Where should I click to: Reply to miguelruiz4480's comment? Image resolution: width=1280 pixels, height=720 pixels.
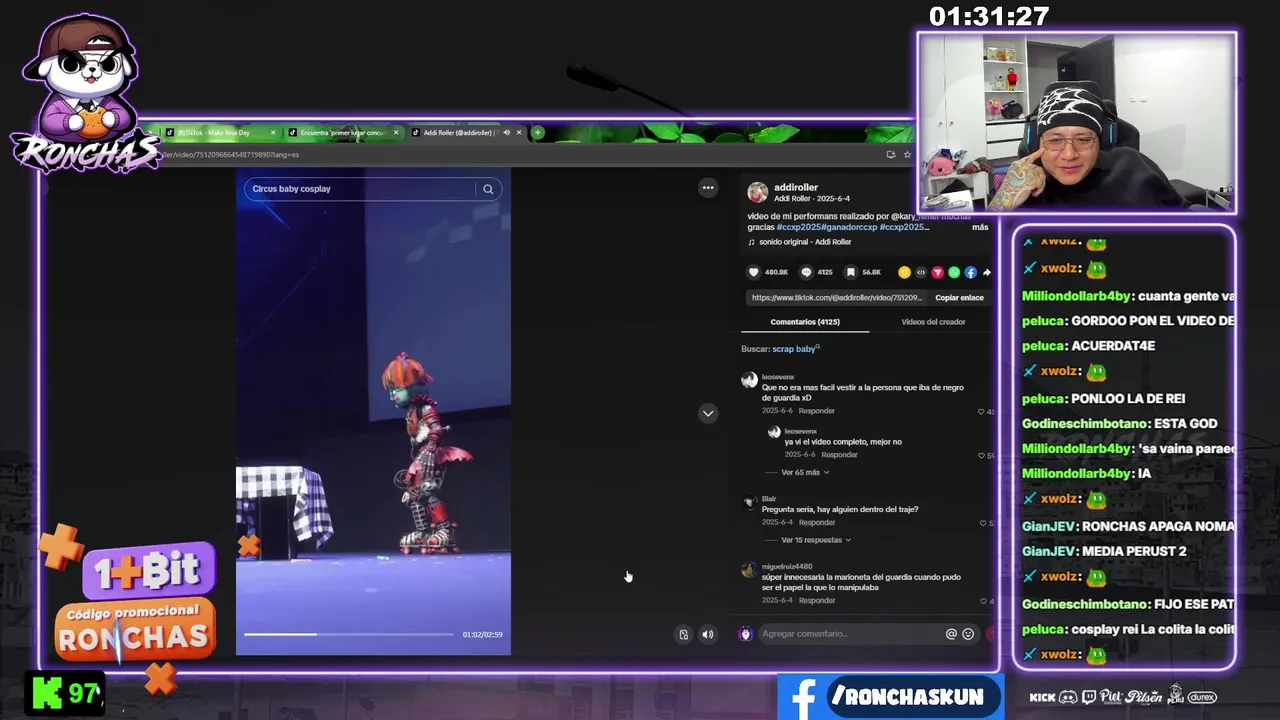click(816, 600)
